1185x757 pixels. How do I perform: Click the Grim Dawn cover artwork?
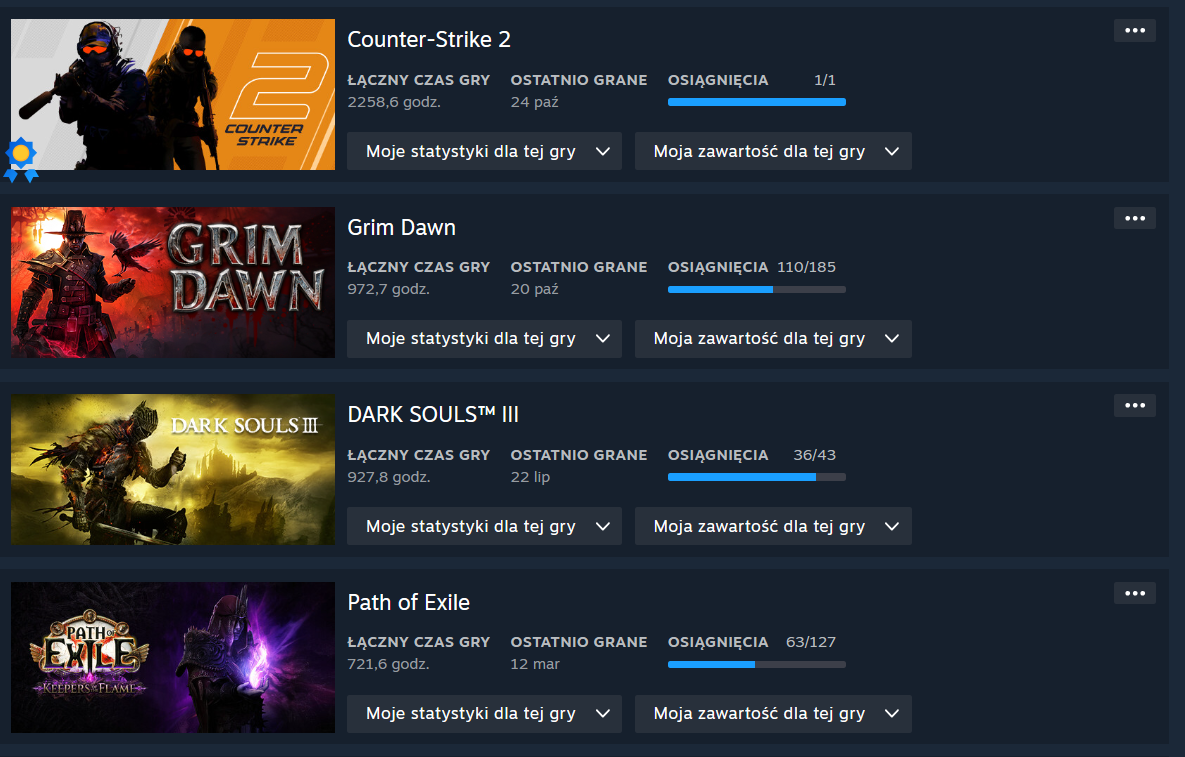pos(173,282)
